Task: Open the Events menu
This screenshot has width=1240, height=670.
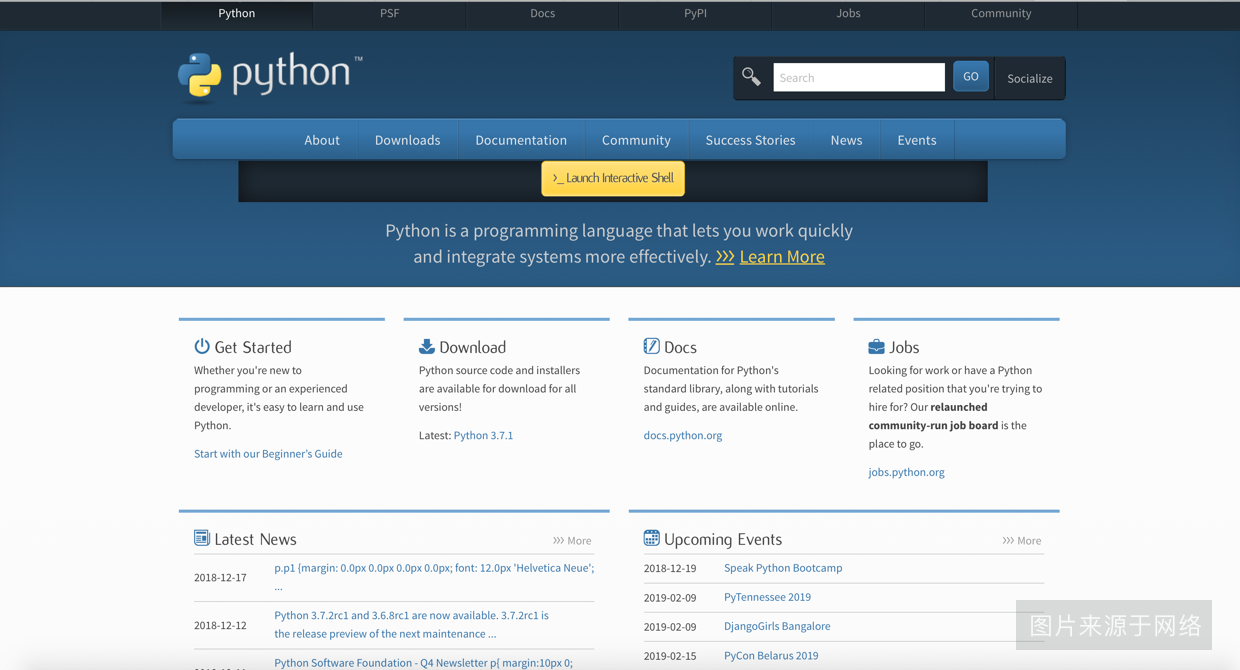Action: tap(917, 140)
